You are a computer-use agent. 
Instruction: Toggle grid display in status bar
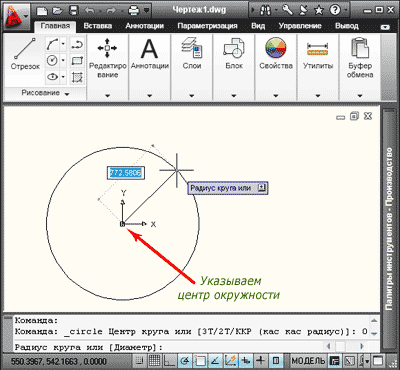point(154,361)
